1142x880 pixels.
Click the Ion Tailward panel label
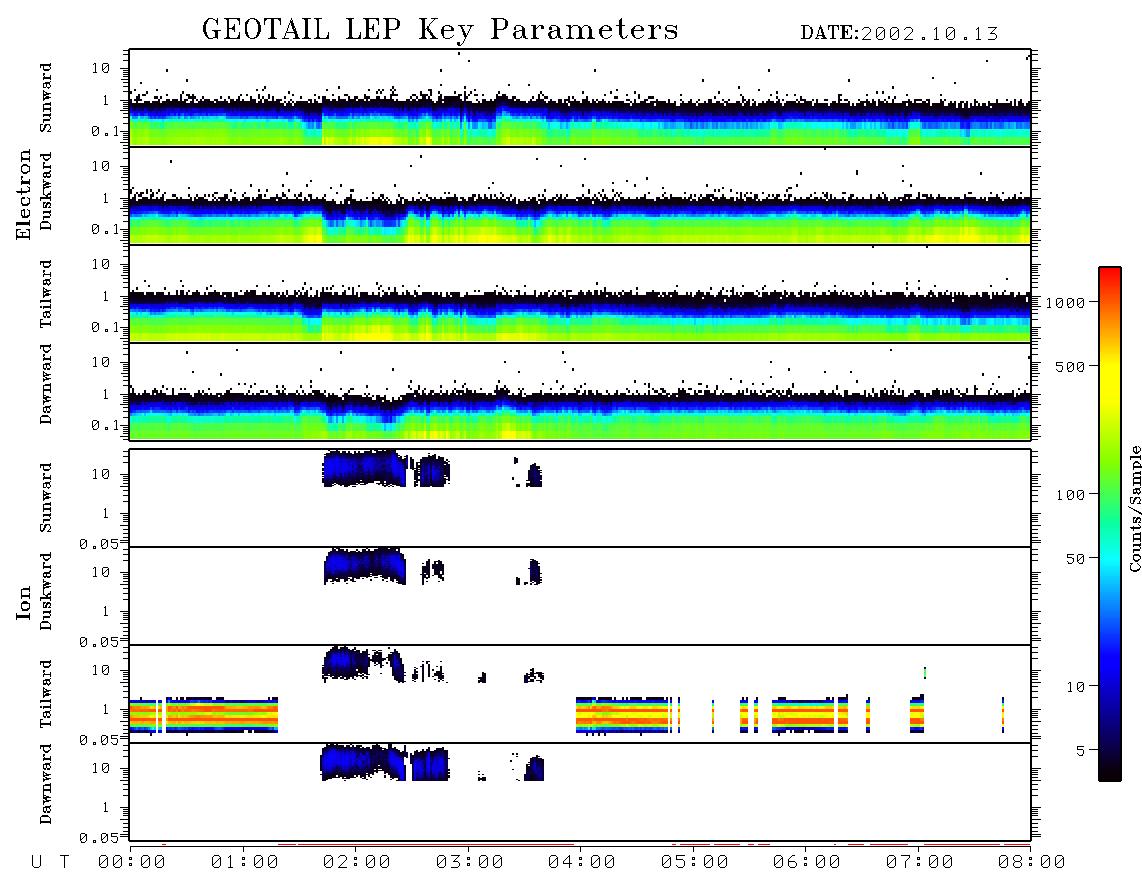pyautogui.click(x=46, y=694)
